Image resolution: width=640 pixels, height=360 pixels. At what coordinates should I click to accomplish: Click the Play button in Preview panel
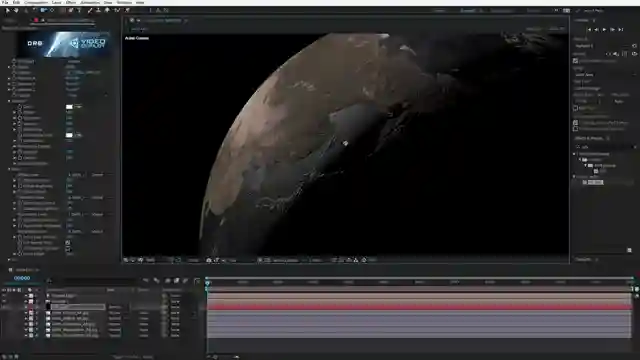click(x=604, y=29)
